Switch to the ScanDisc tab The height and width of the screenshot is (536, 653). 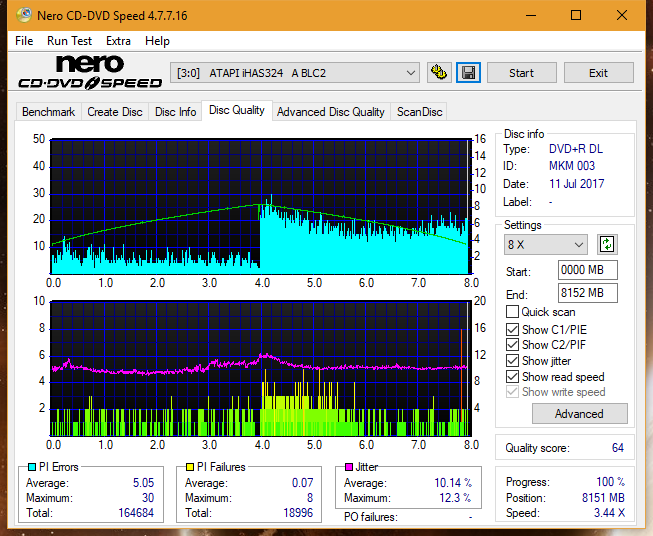point(419,112)
